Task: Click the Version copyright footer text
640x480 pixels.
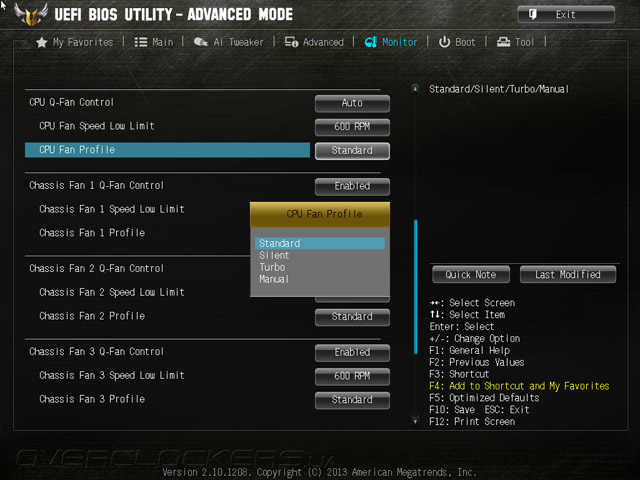Action: click(320, 472)
